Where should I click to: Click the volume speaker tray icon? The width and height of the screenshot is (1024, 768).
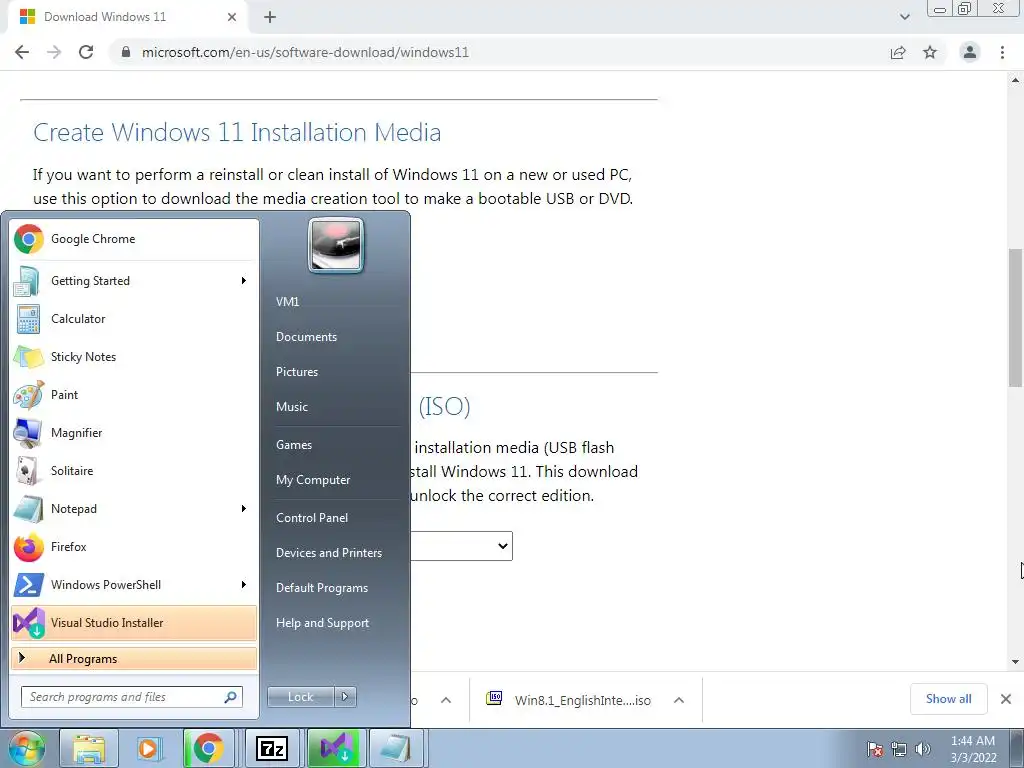tap(923, 749)
